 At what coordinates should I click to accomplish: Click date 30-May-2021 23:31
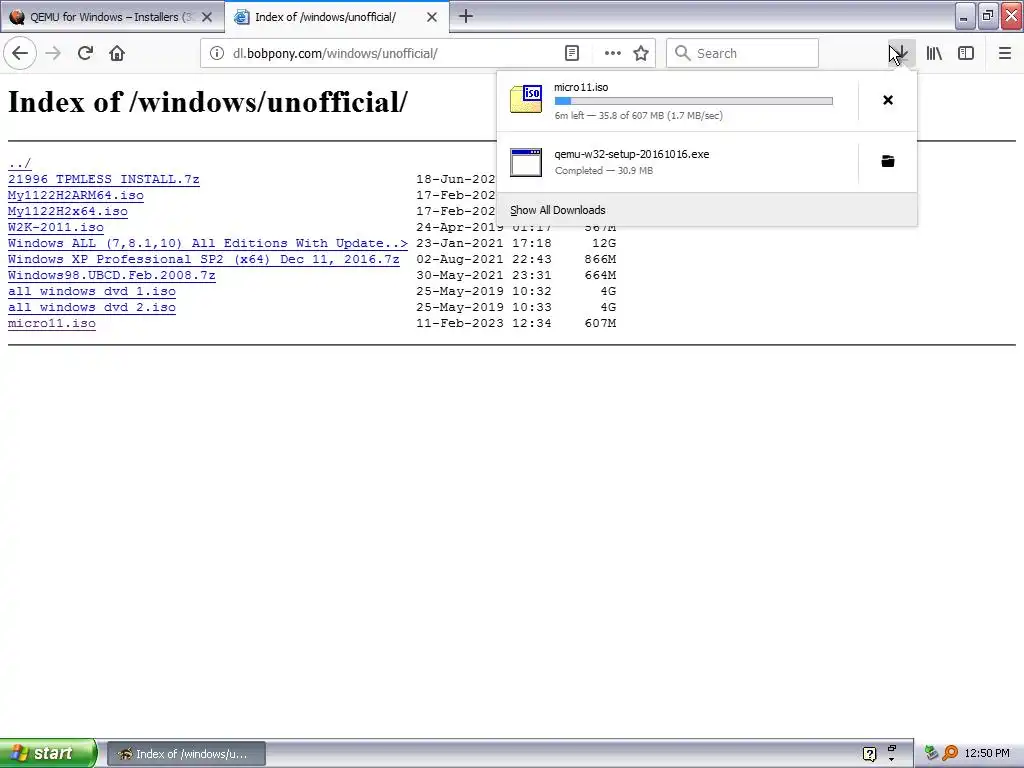click(x=484, y=276)
